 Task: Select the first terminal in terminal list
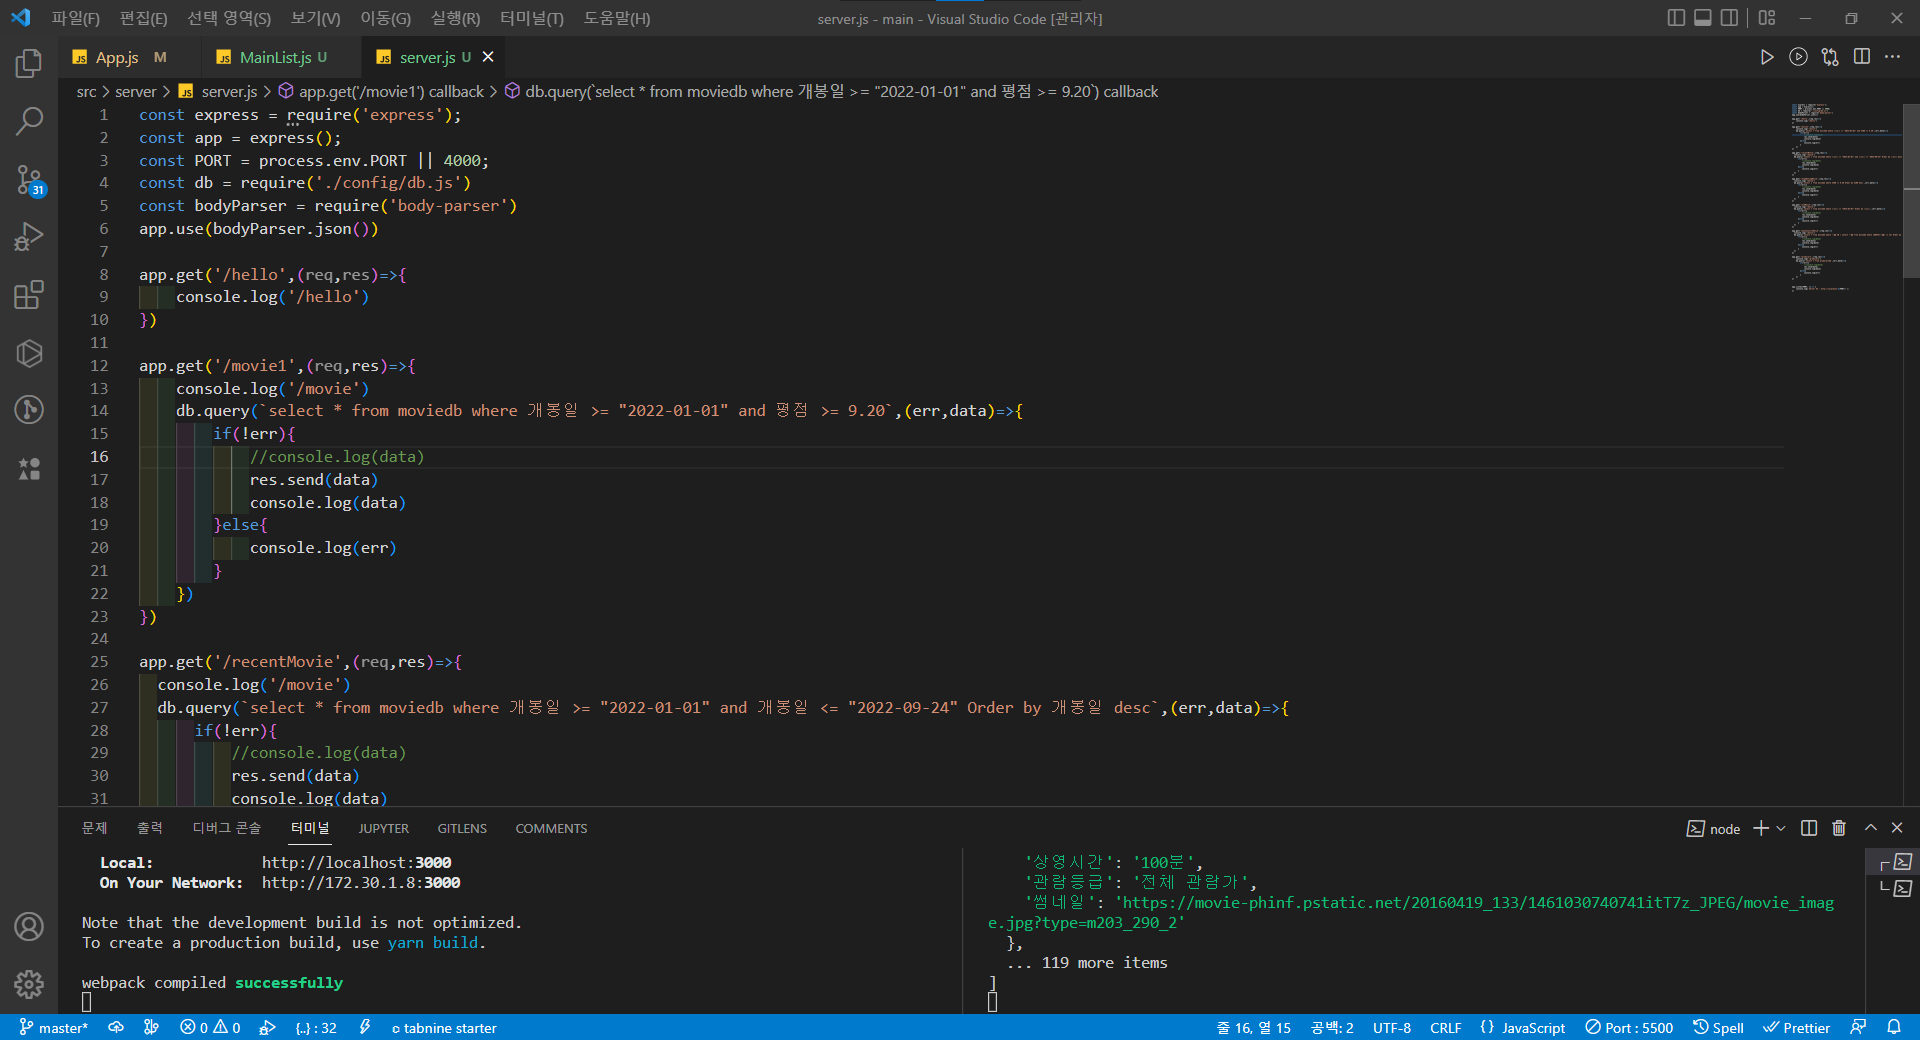tap(1895, 862)
